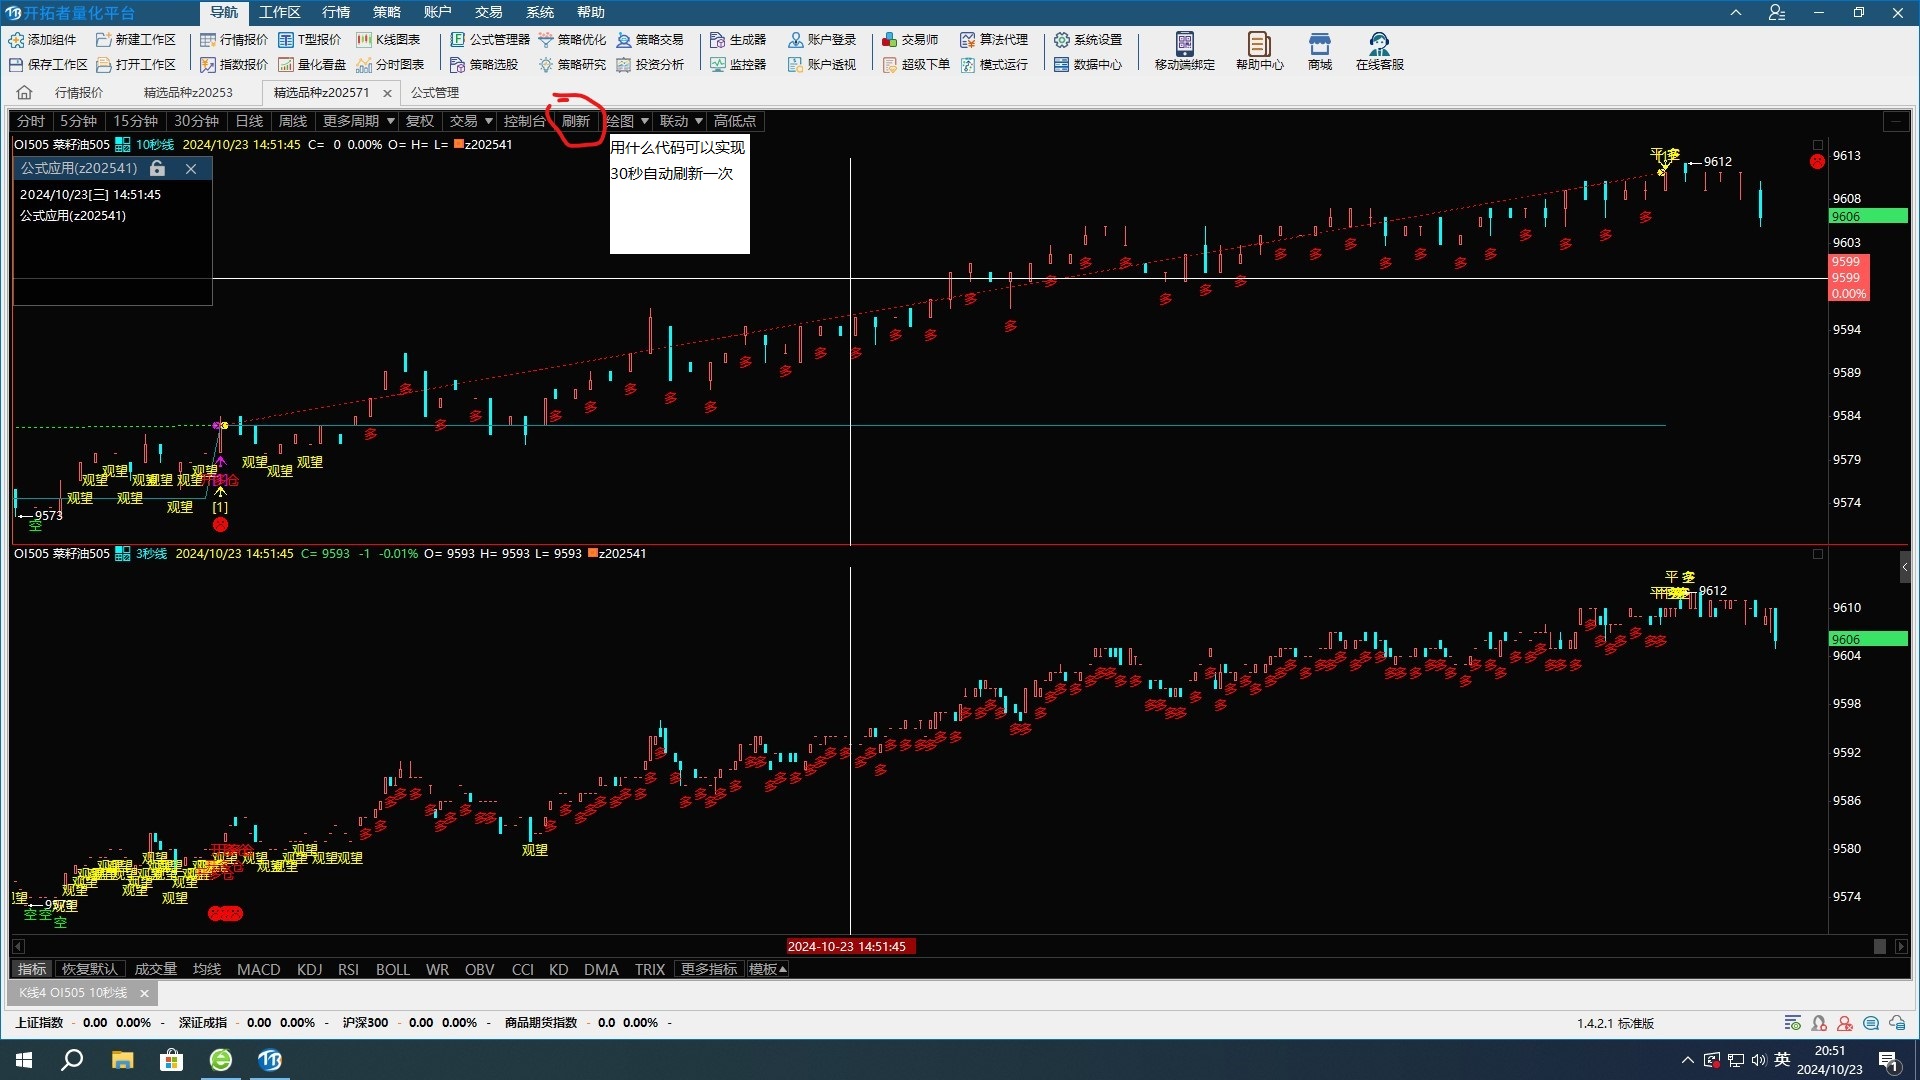Open the 系统 menu
1920x1080 pixels.
point(540,12)
